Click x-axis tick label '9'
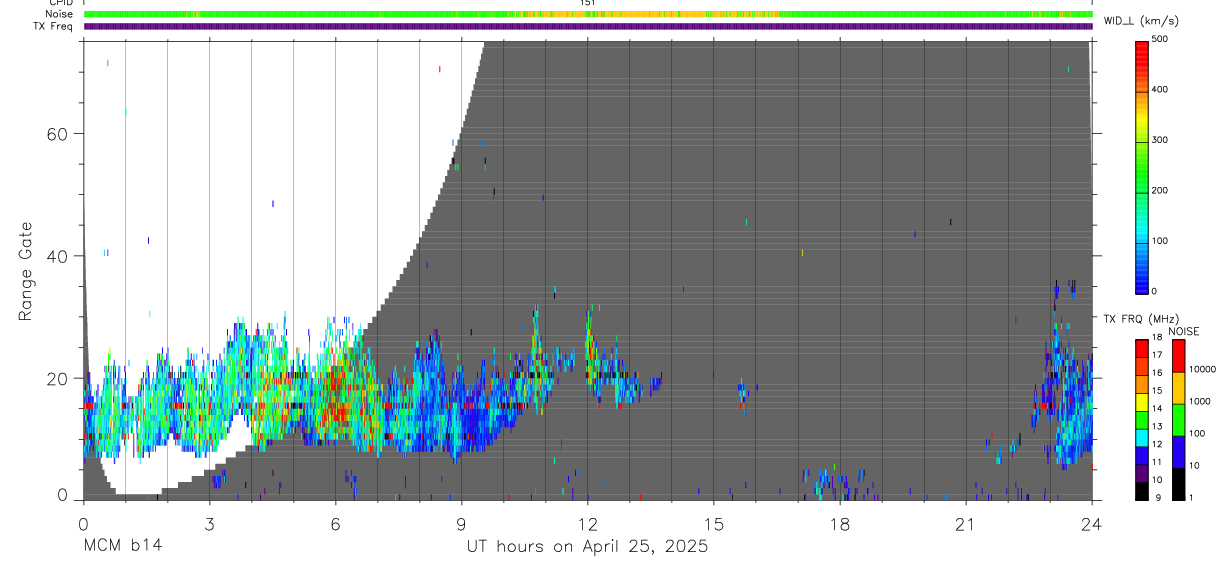This screenshot has height=567, width=1228. [x=461, y=525]
